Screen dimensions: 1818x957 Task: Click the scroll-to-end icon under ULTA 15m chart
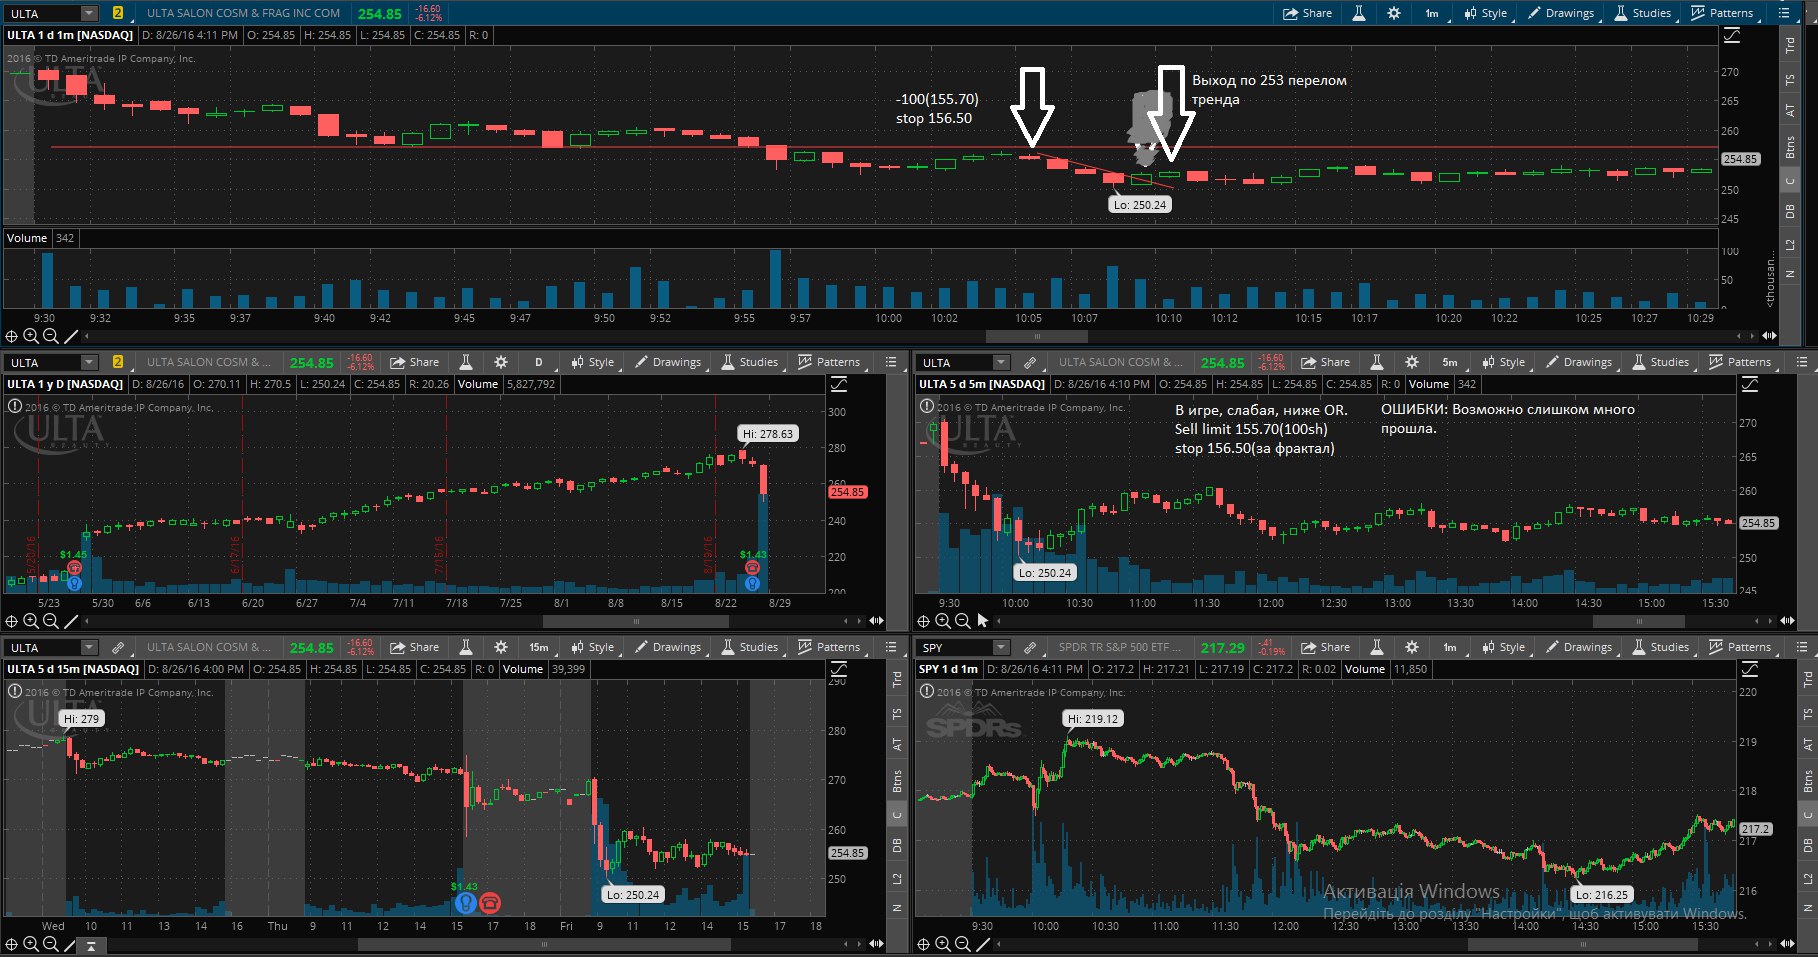[90, 944]
